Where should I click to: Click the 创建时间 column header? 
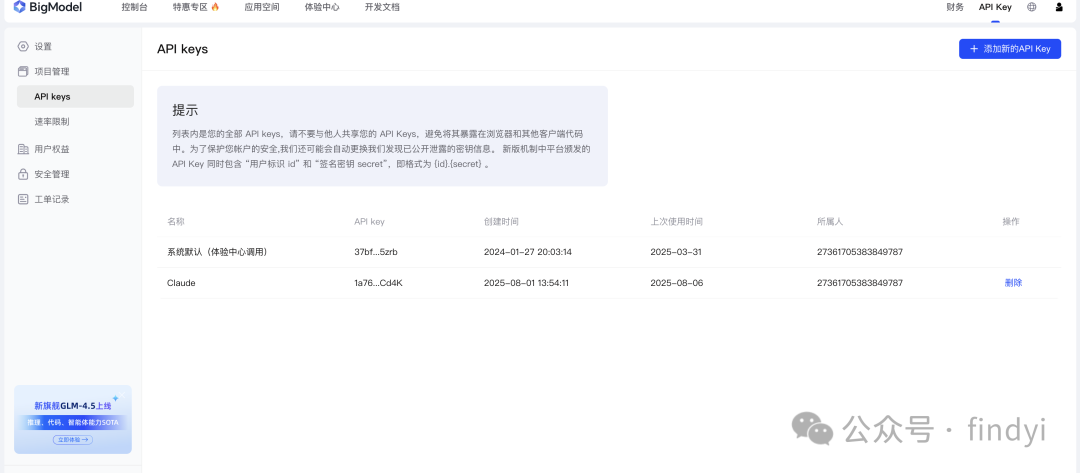click(x=501, y=222)
